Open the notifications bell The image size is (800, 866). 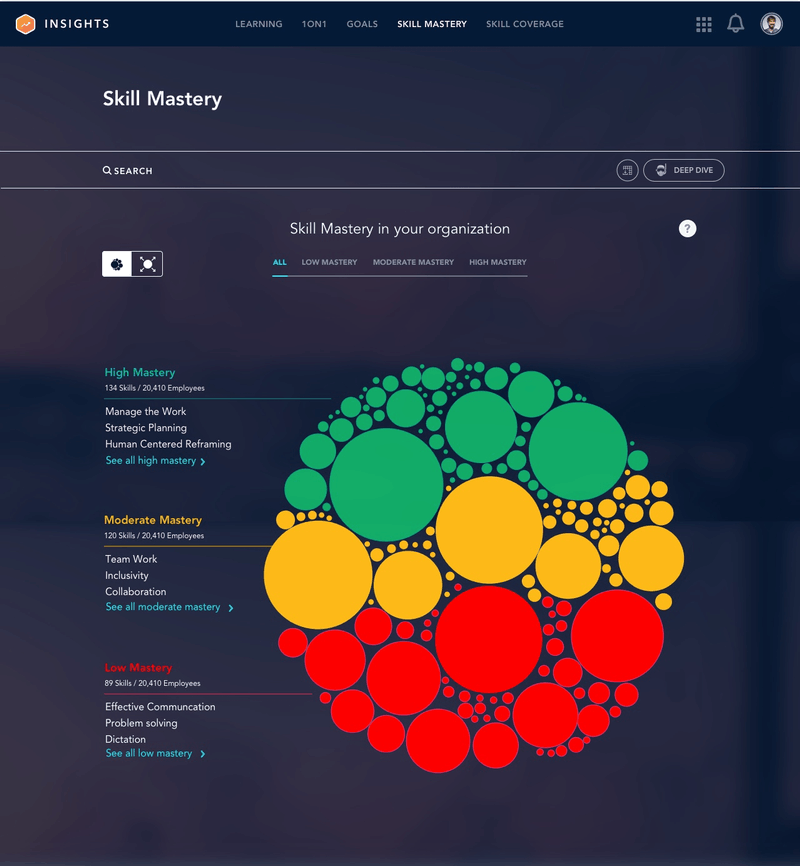coord(735,24)
